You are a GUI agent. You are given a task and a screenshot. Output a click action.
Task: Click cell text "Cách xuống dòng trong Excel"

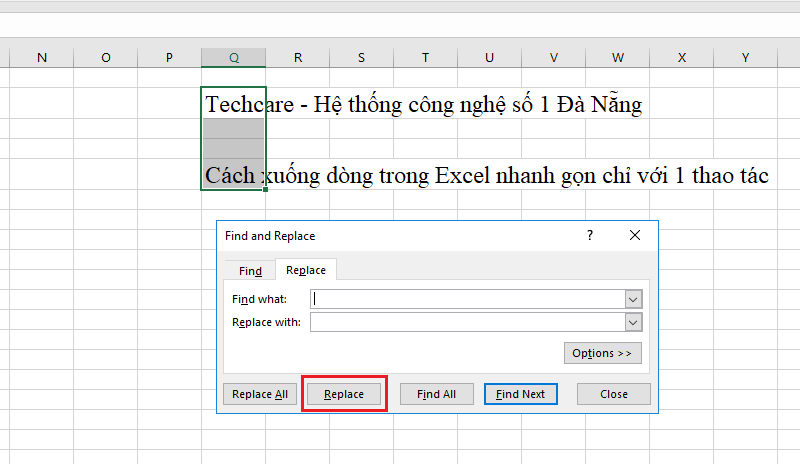(x=346, y=176)
